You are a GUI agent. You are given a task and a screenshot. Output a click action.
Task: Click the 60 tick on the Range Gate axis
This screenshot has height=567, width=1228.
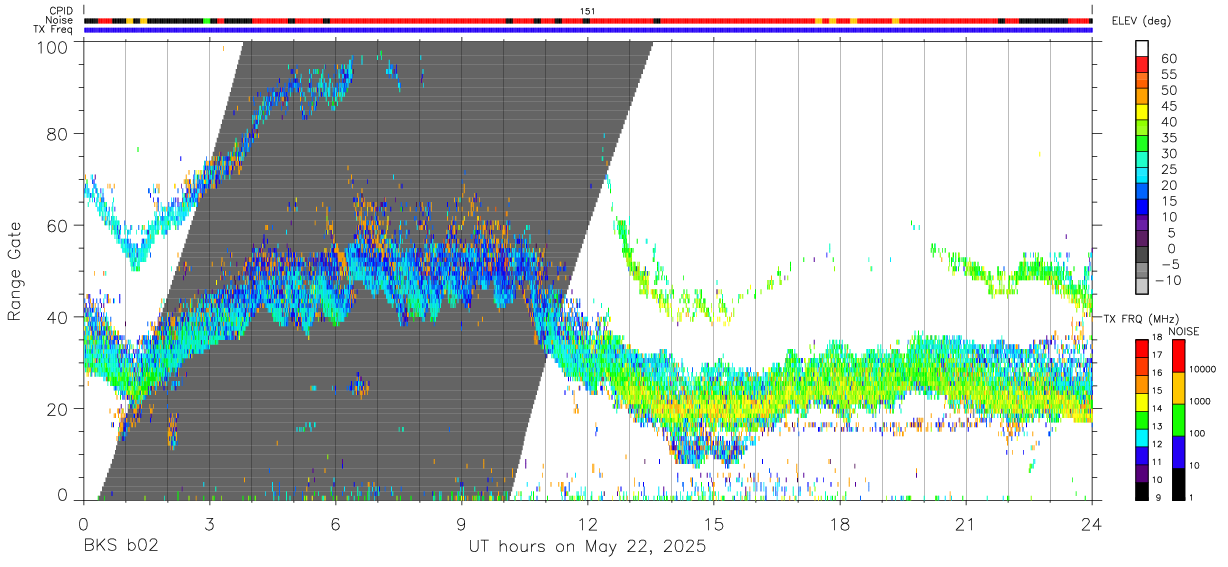pyautogui.click(x=59, y=226)
